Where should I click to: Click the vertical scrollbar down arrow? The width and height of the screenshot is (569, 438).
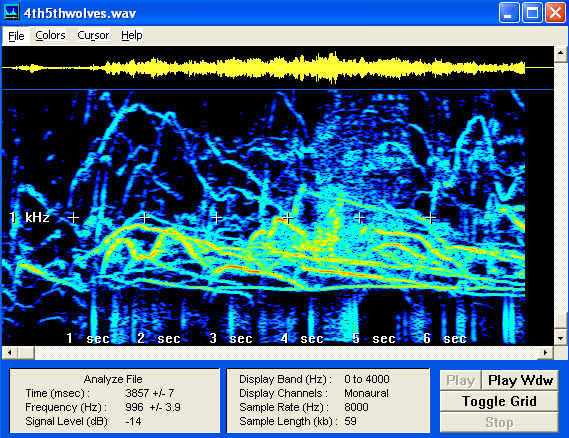[561, 338]
